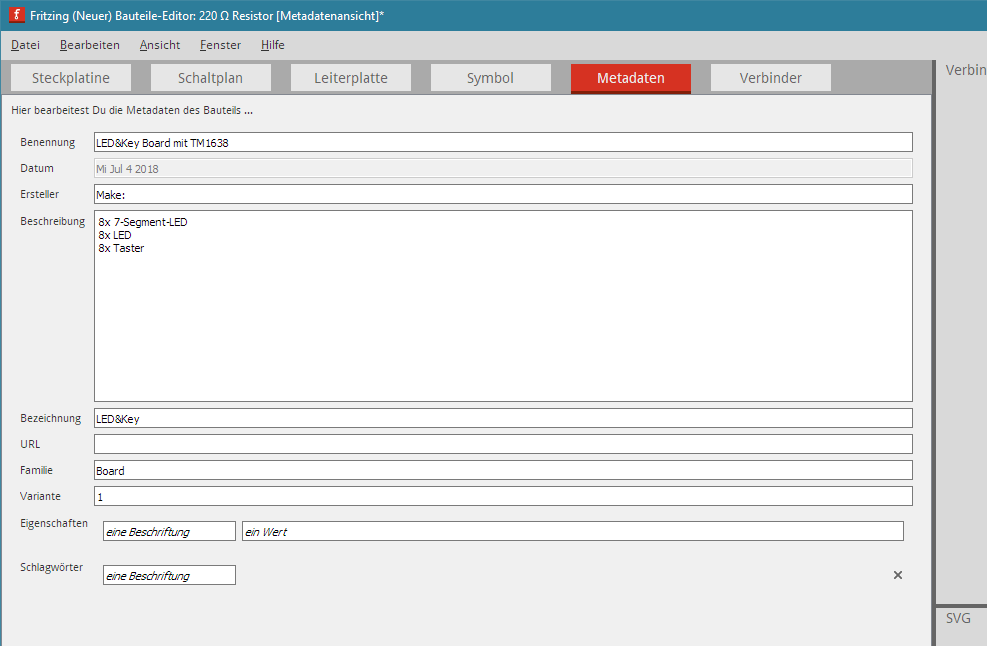Click the Schlagwörter label
987x646 pixels.
click(x=51, y=567)
